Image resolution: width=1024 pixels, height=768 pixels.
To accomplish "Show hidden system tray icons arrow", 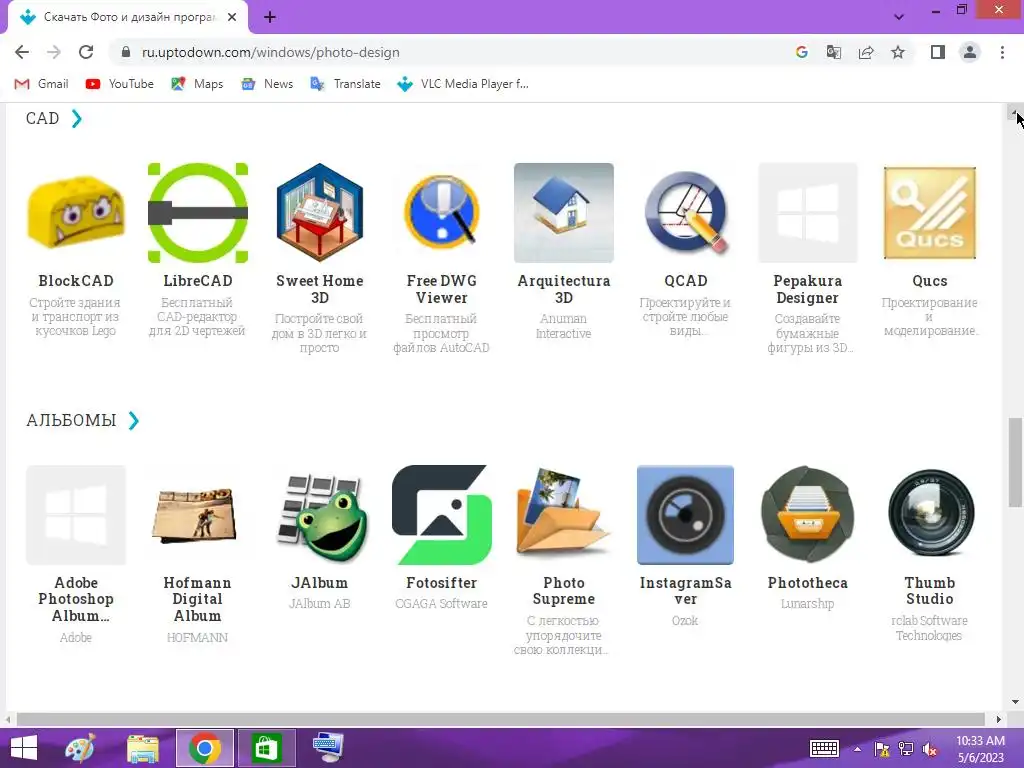I will 857,749.
